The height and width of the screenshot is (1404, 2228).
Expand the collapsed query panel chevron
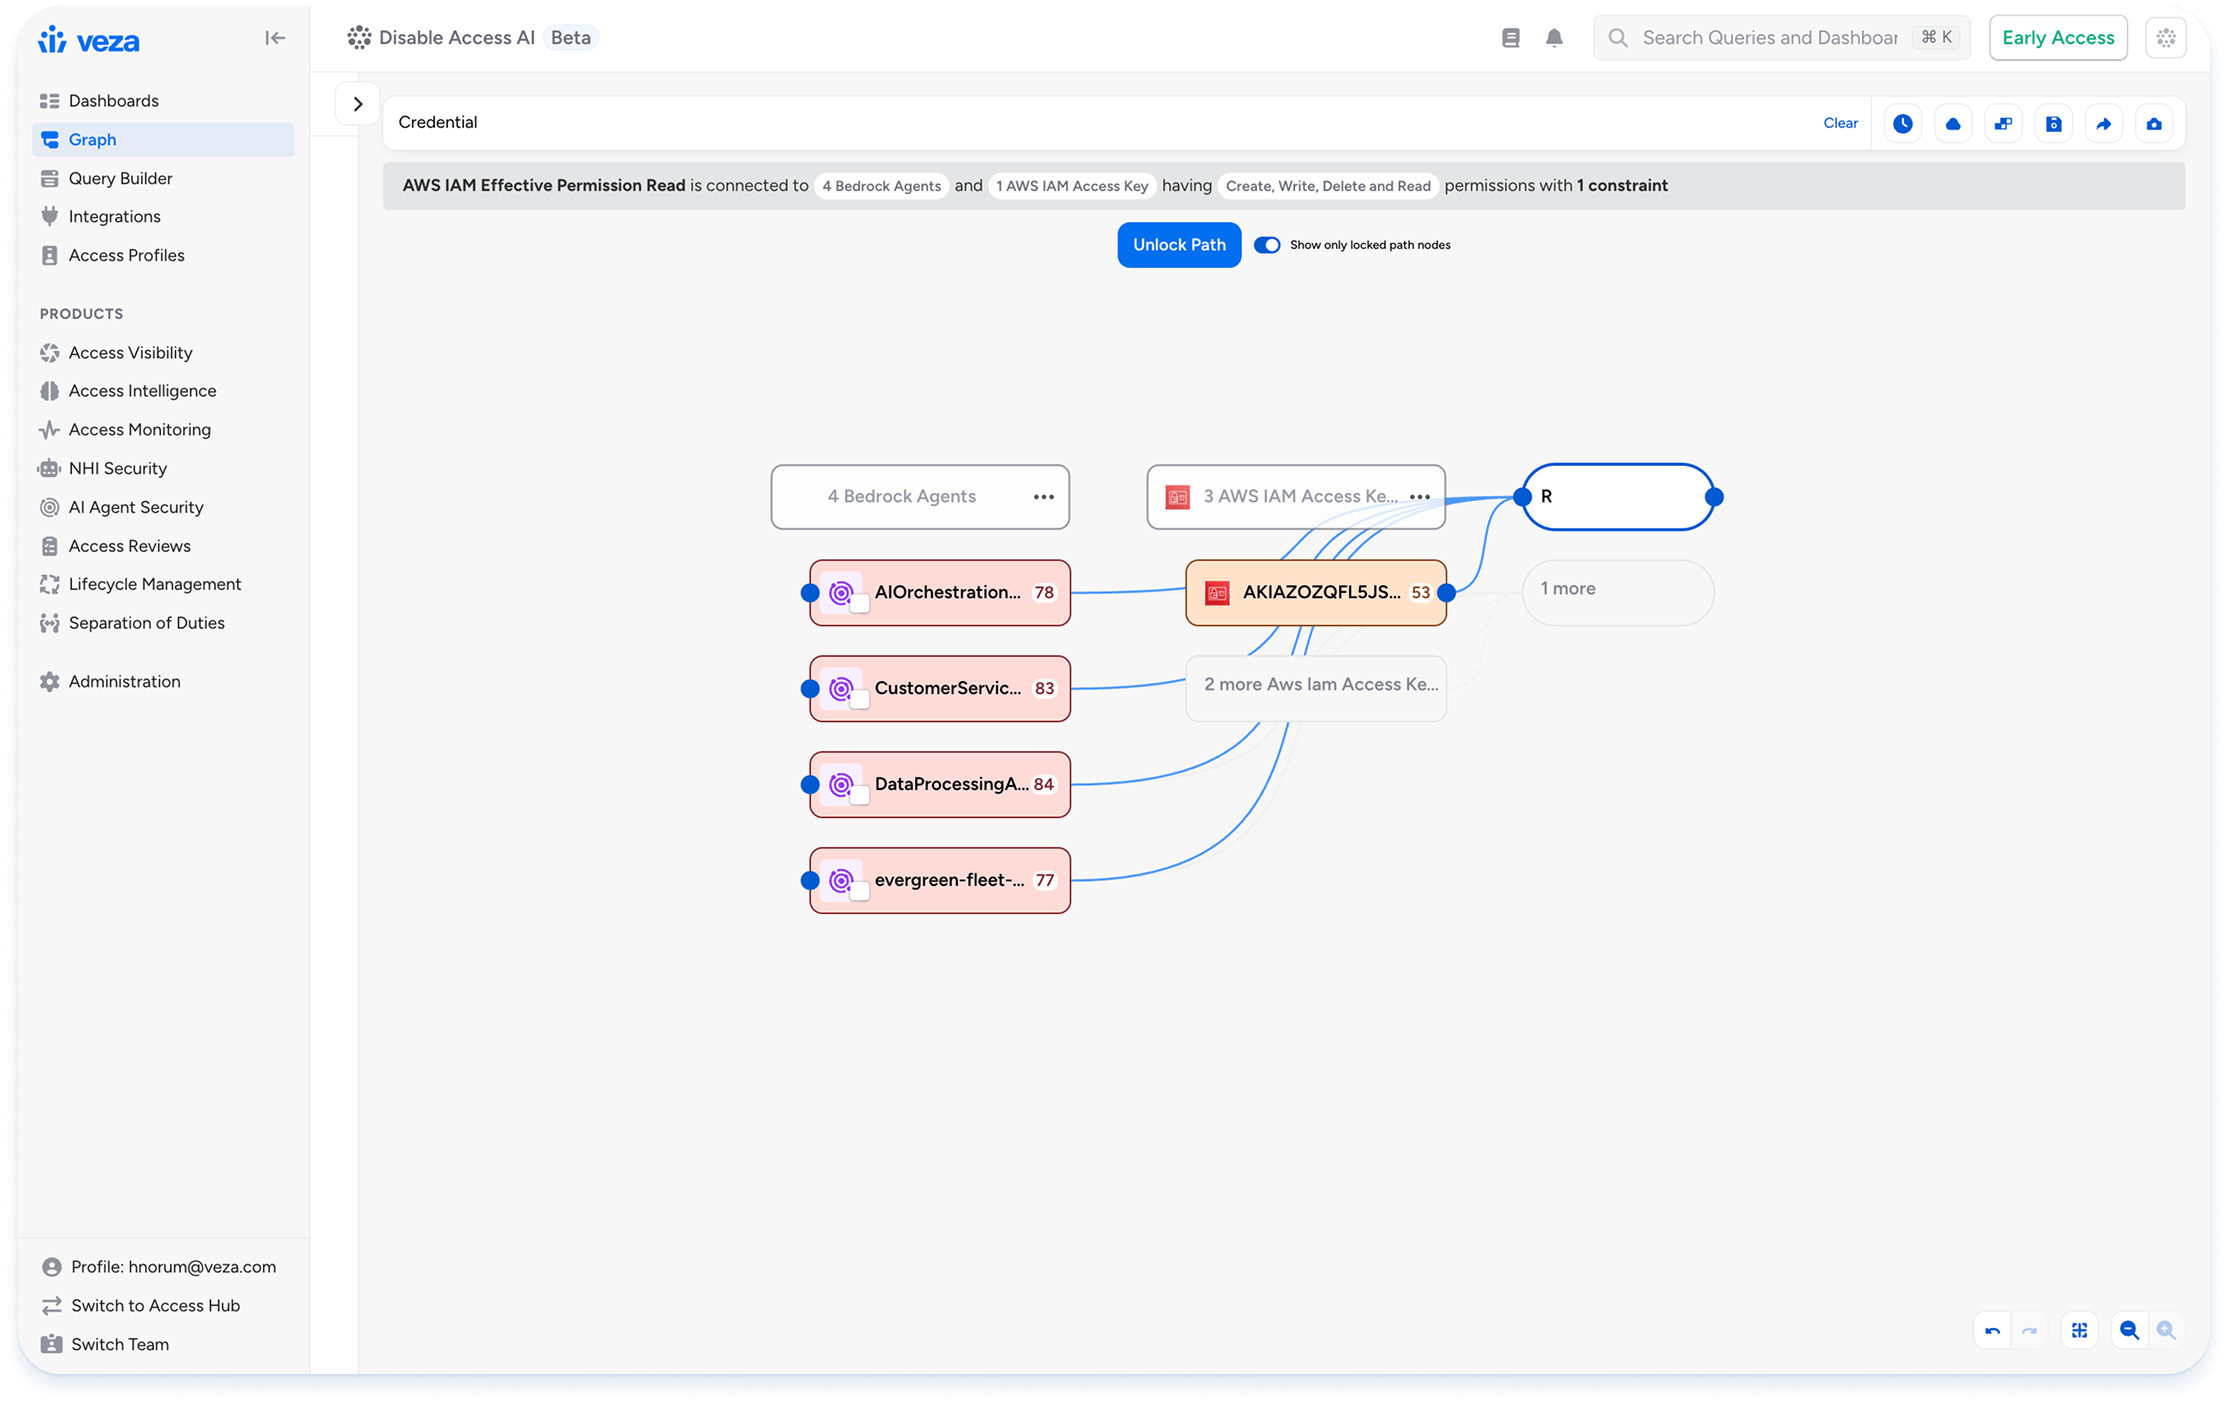[357, 104]
